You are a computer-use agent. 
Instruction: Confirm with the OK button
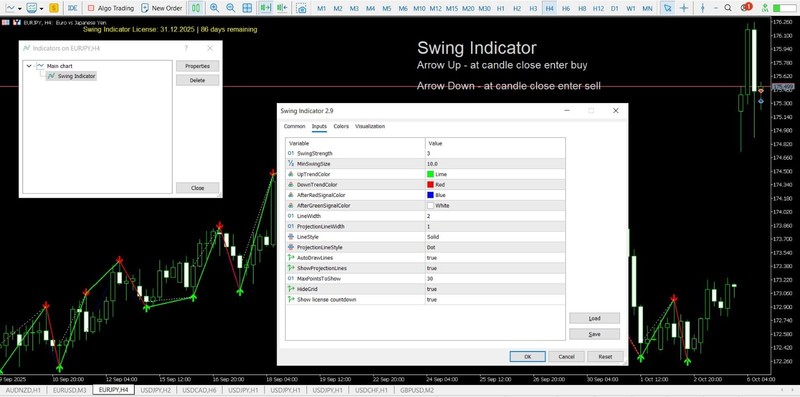click(x=528, y=357)
